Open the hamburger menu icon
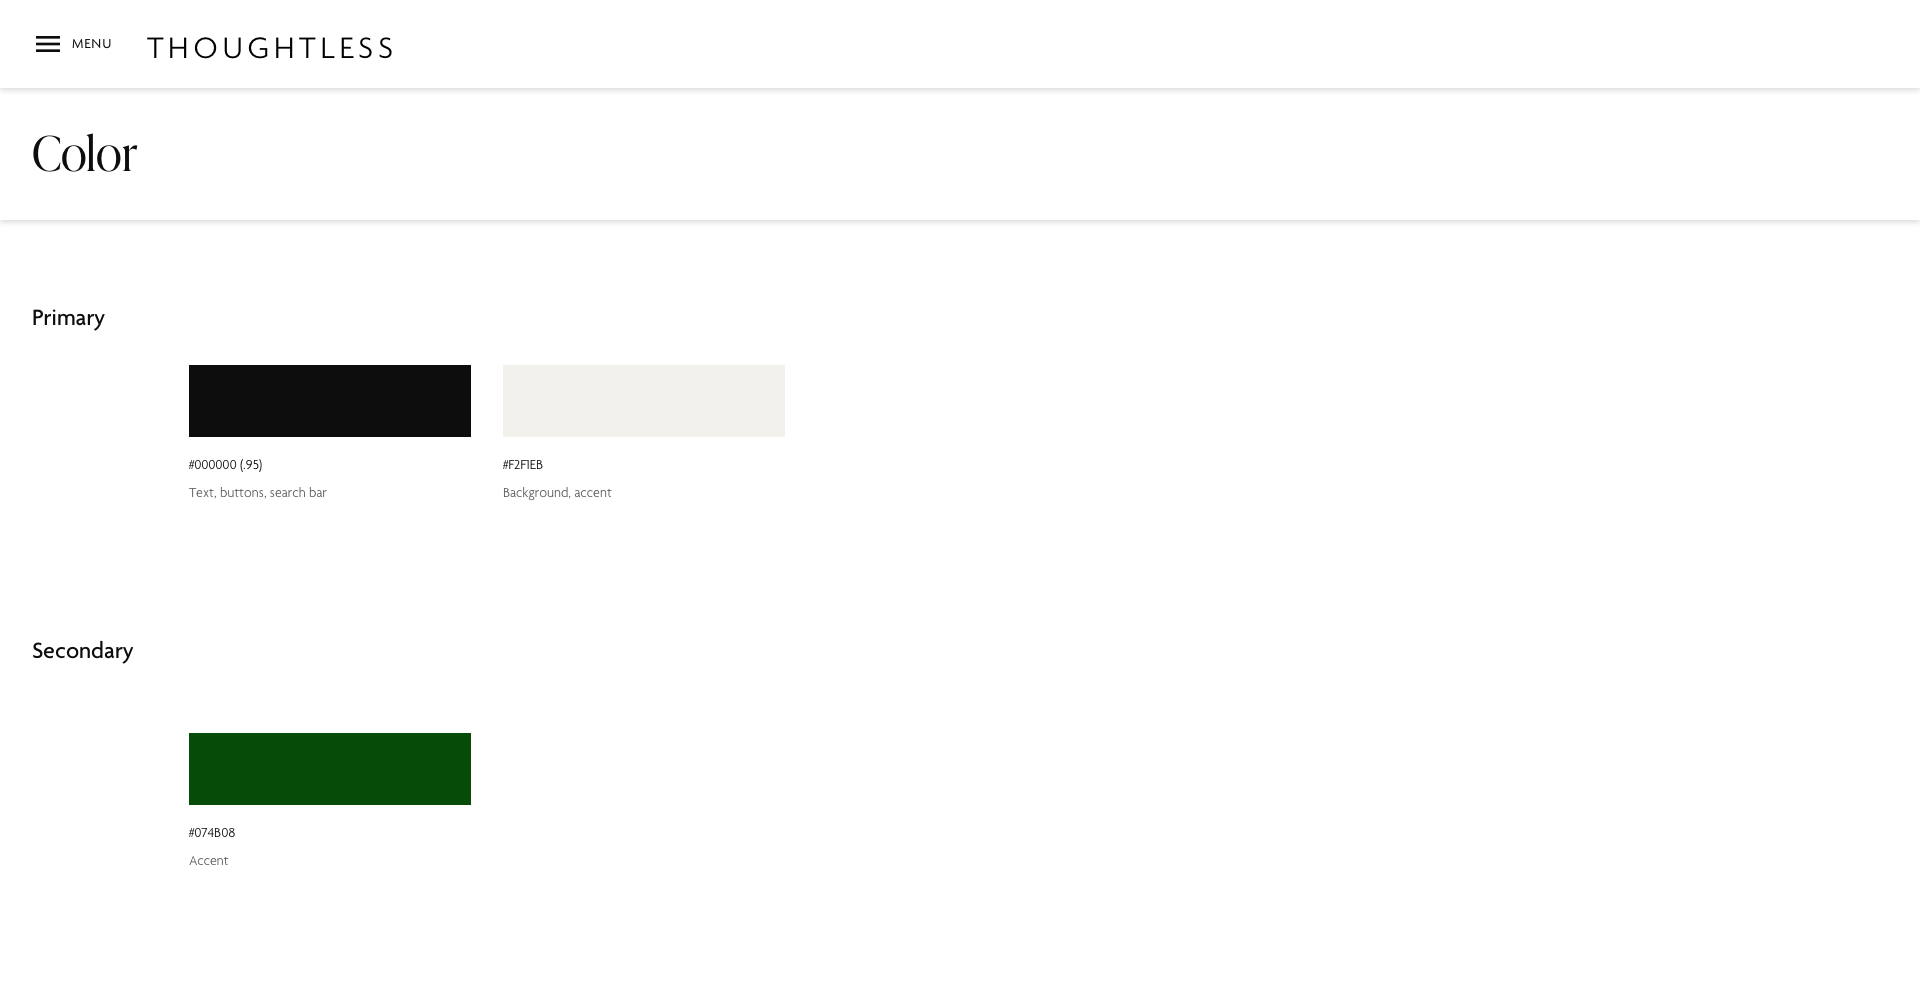Screen dimensions: 1920x997 48,44
